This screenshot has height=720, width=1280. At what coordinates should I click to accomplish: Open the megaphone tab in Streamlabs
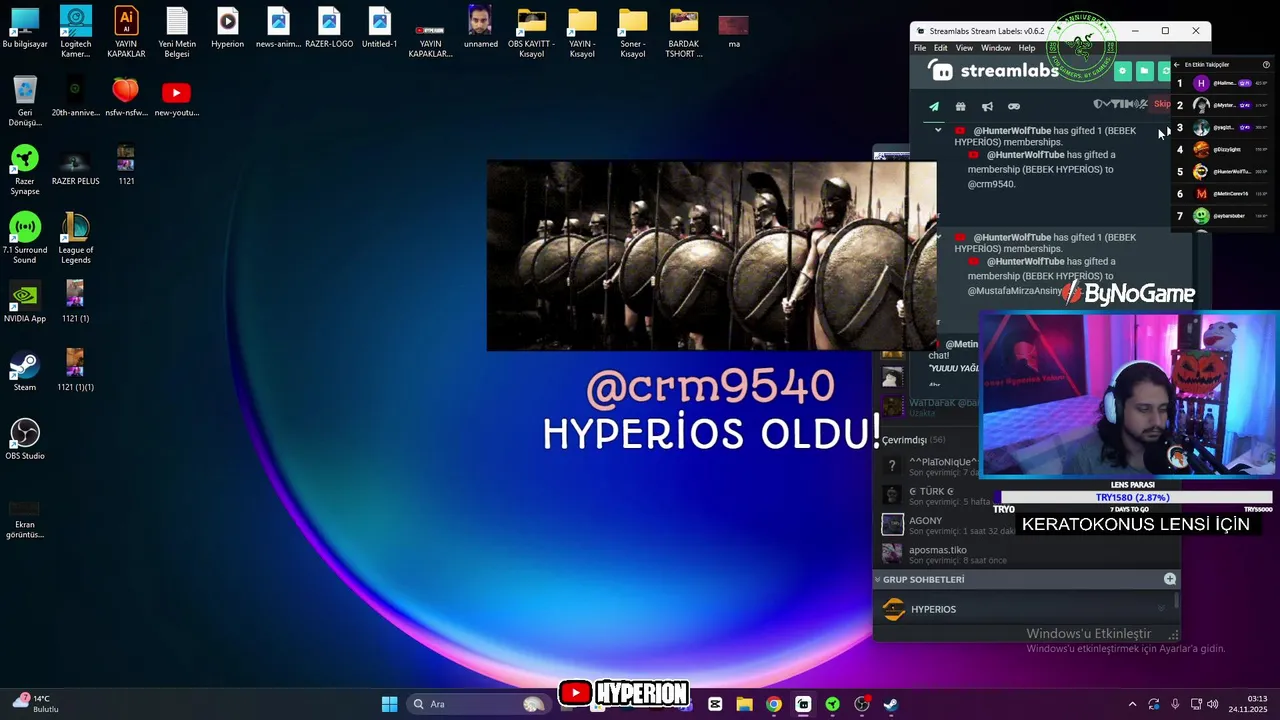987,106
